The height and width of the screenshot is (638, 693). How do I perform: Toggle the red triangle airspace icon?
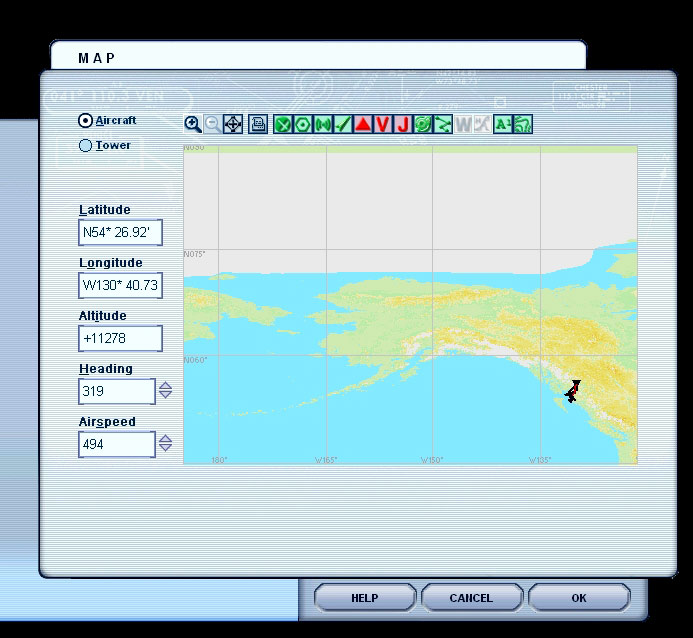click(x=363, y=124)
